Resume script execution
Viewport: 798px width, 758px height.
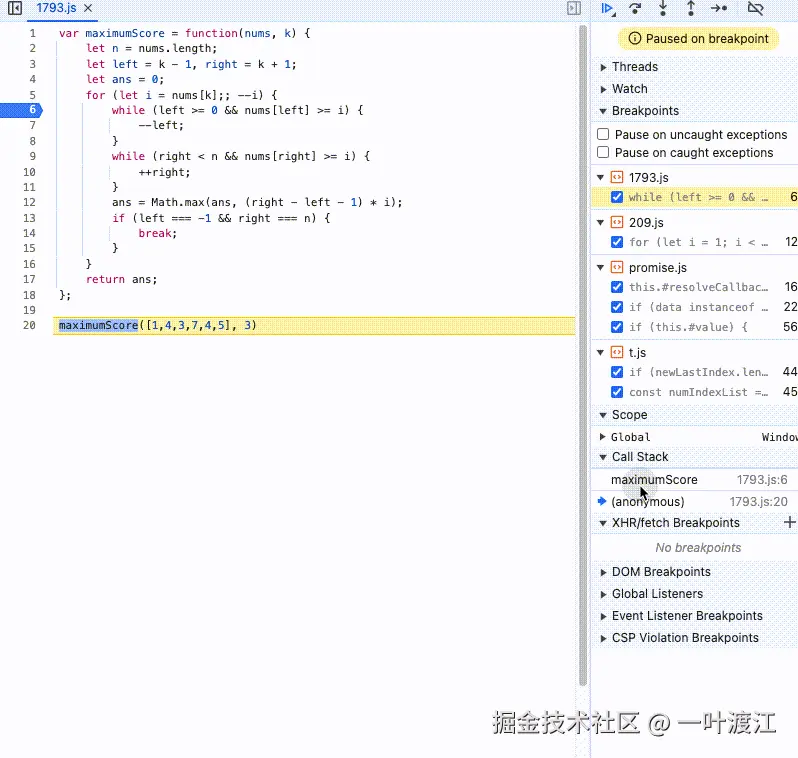pyautogui.click(x=607, y=8)
